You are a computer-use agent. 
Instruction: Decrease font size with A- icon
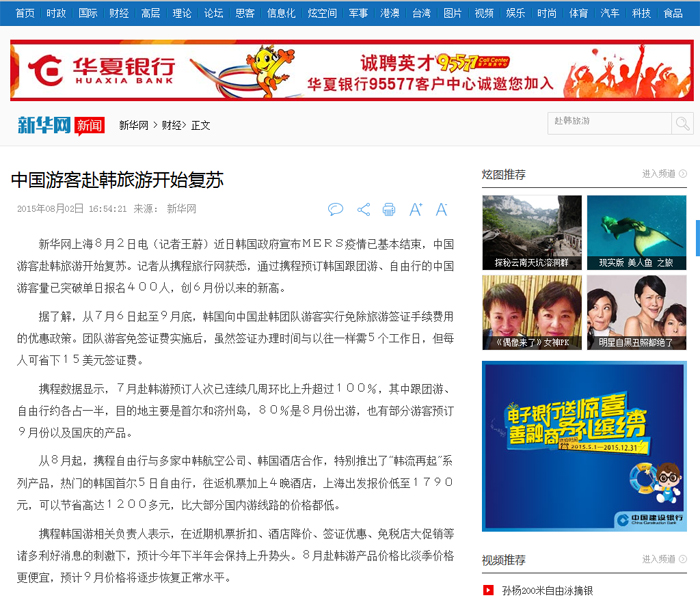tap(442, 209)
